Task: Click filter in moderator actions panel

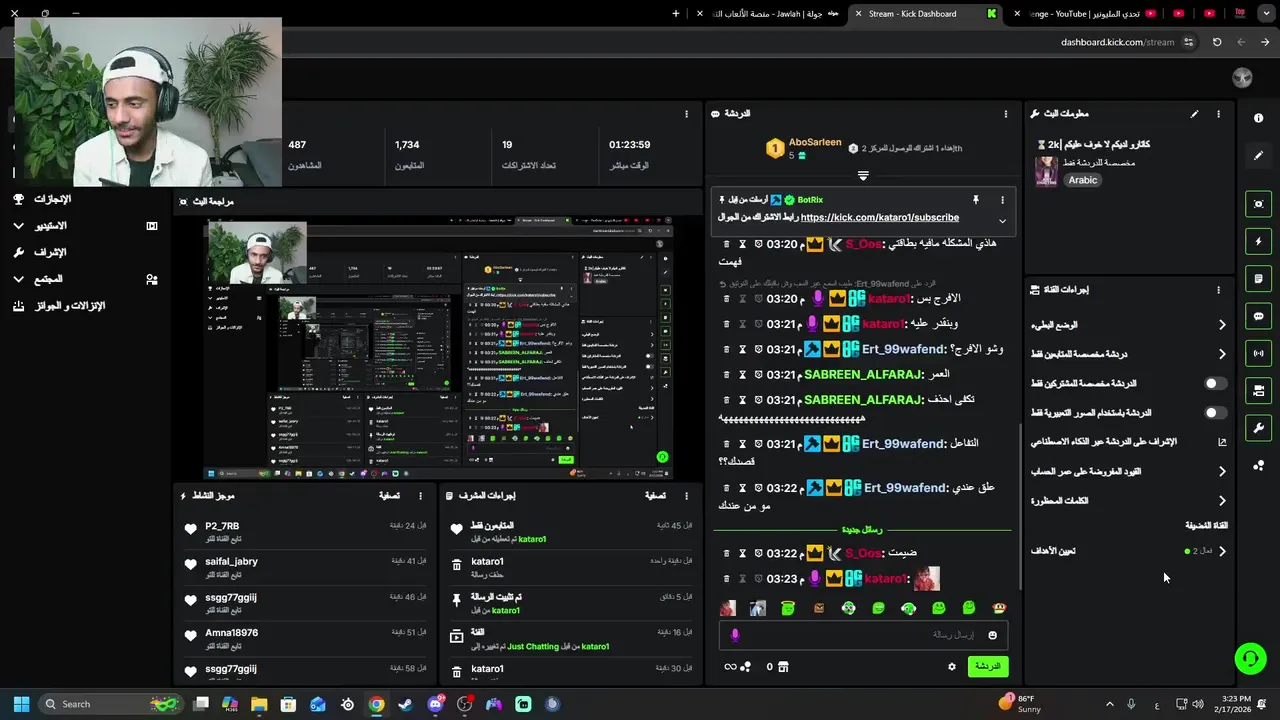Action: tap(655, 495)
